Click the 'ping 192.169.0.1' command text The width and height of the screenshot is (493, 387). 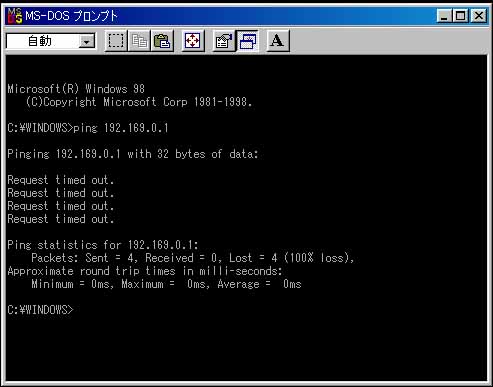tap(121, 128)
